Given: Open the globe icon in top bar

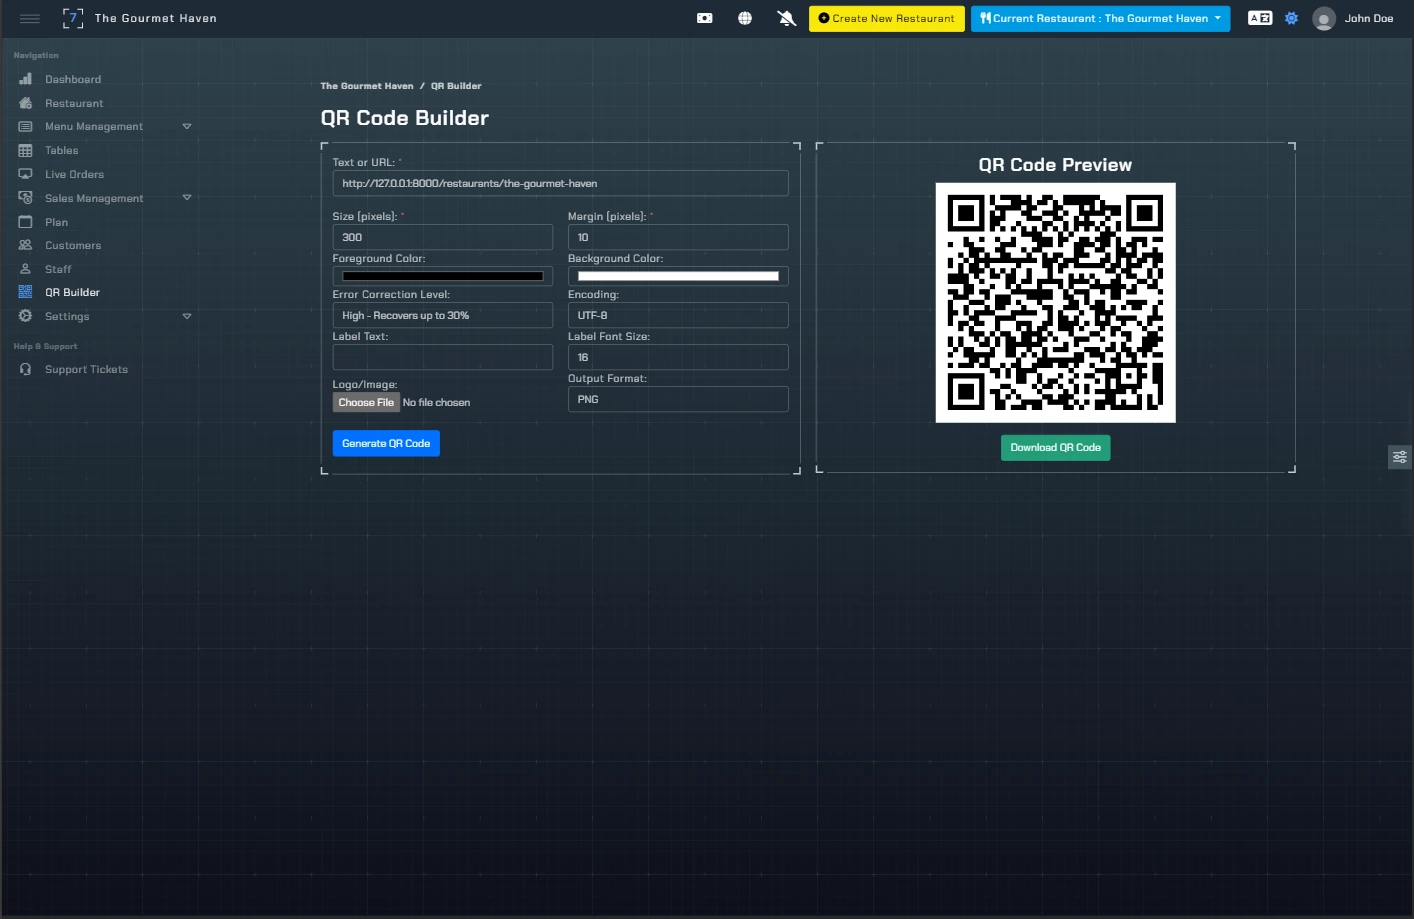Looking at the screenshot, I should (x=745, y=18).
